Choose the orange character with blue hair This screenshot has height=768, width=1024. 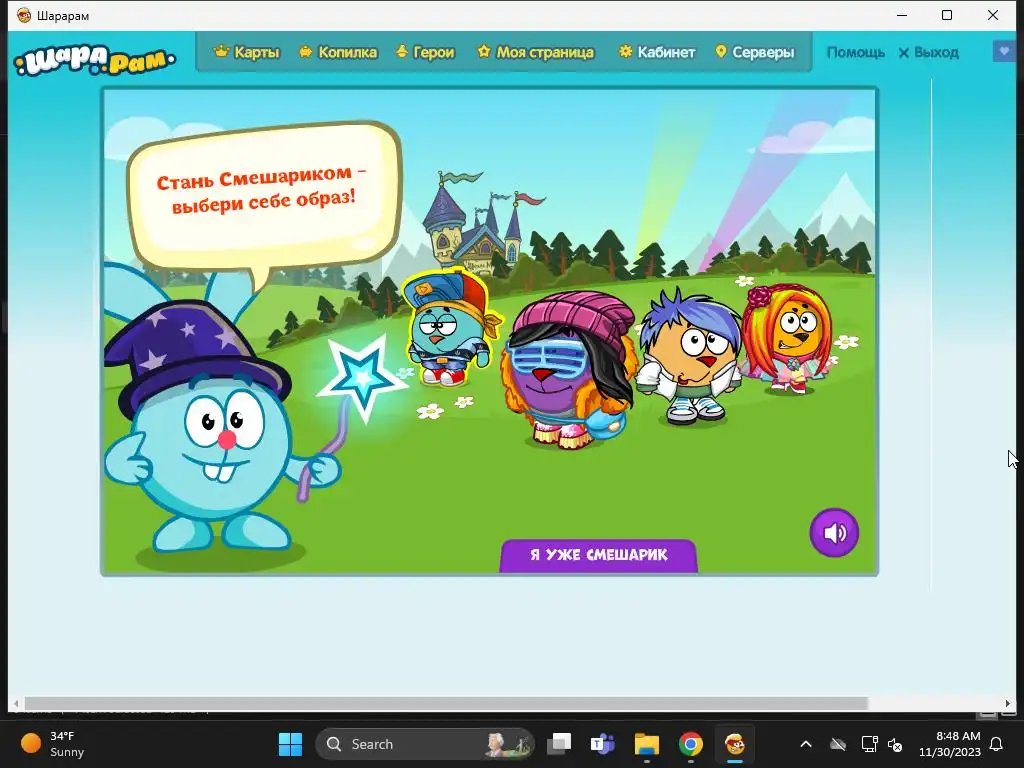click(689, 356)
